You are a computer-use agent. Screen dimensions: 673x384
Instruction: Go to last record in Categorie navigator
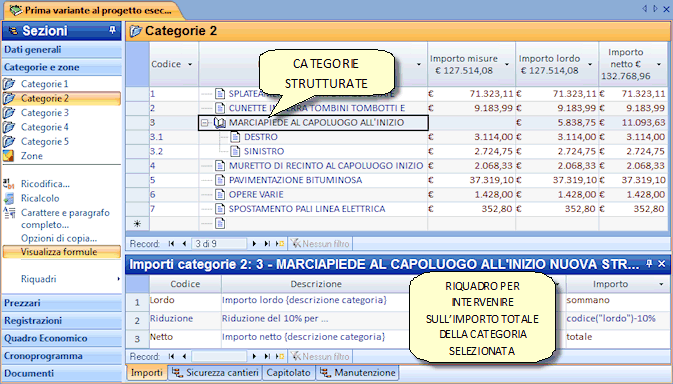coord(267,244)
